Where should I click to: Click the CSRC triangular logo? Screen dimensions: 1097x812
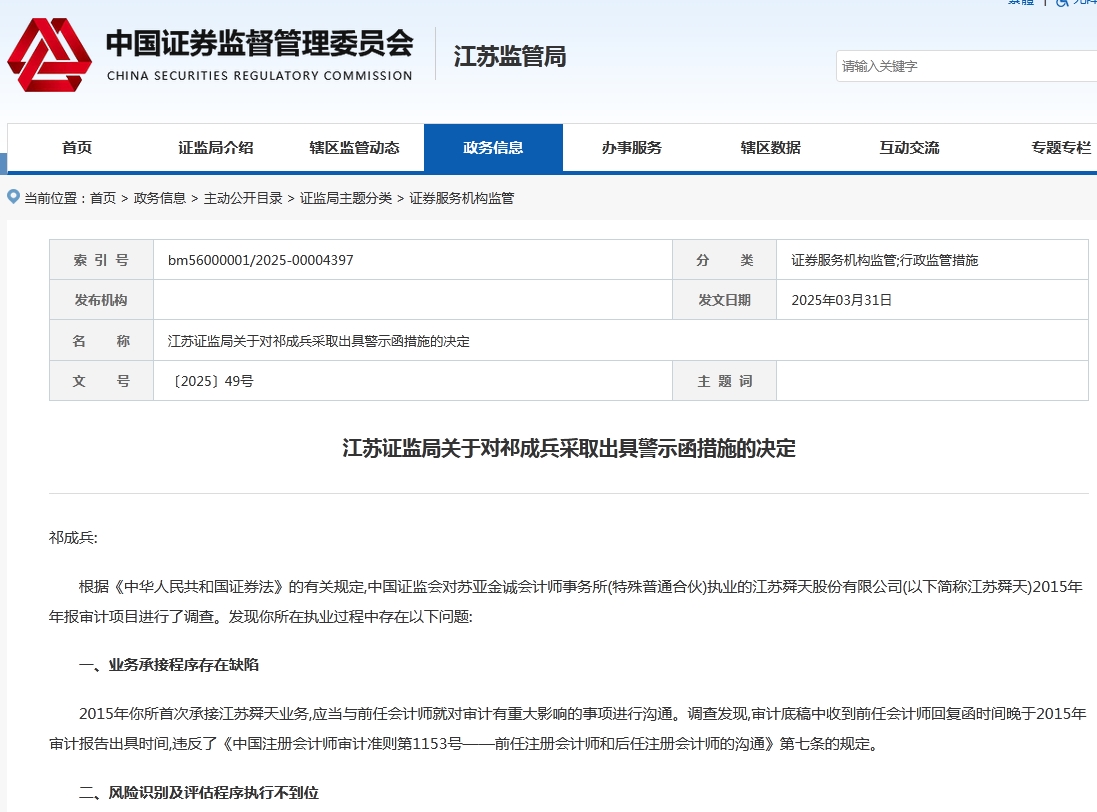(49, 57)
